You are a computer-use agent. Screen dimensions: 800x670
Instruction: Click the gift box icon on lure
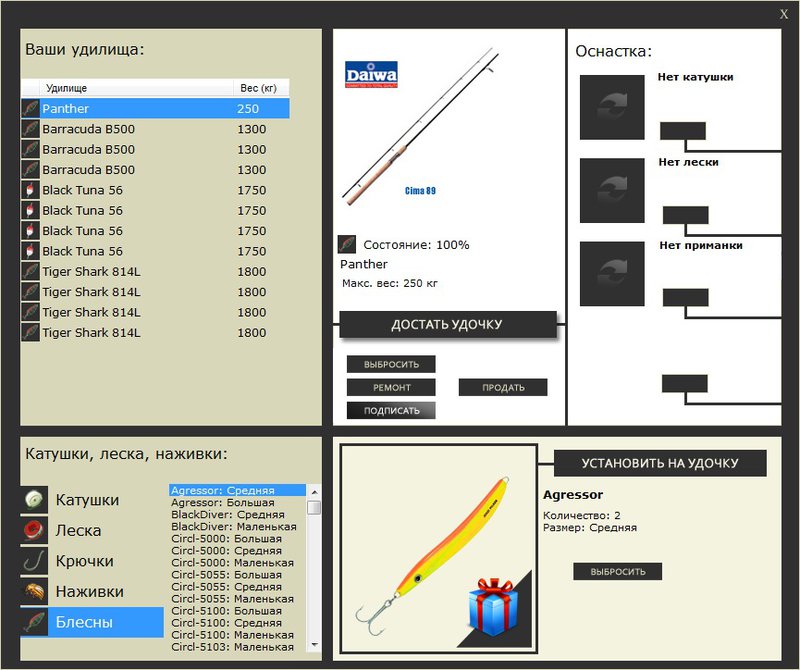pos(492,607)
